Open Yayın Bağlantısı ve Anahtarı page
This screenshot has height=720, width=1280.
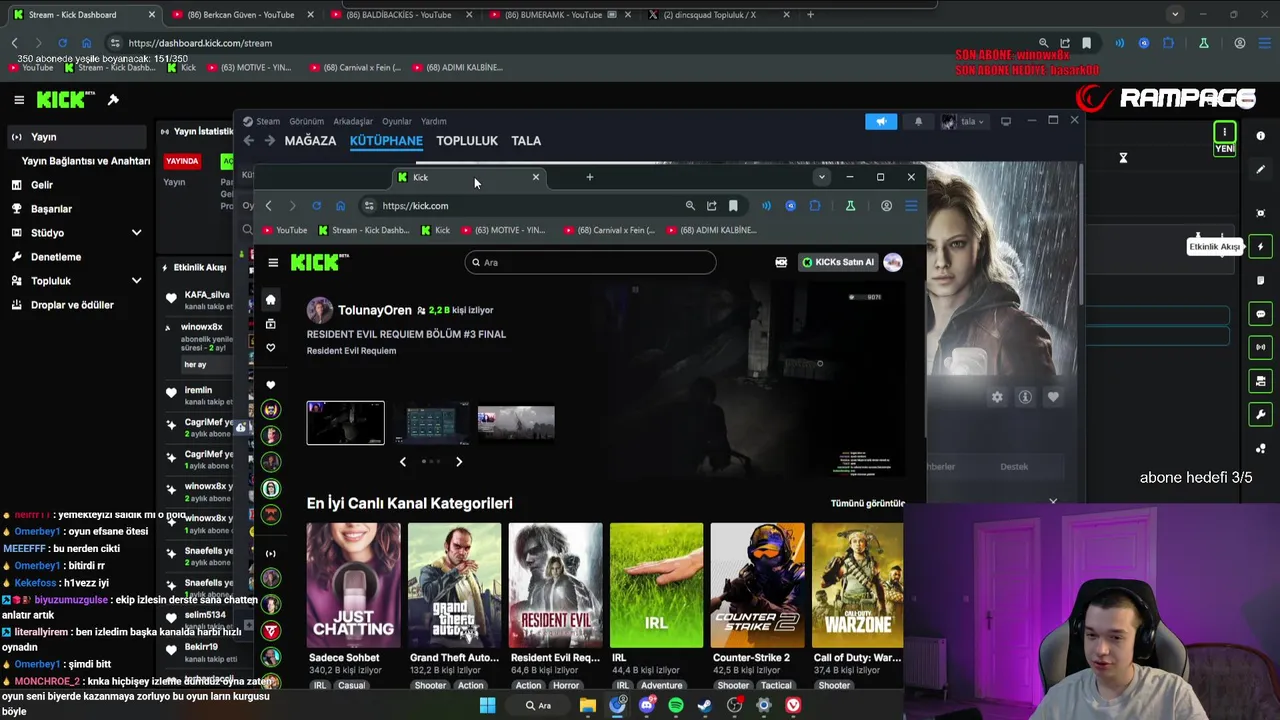(x=85, y=161)
